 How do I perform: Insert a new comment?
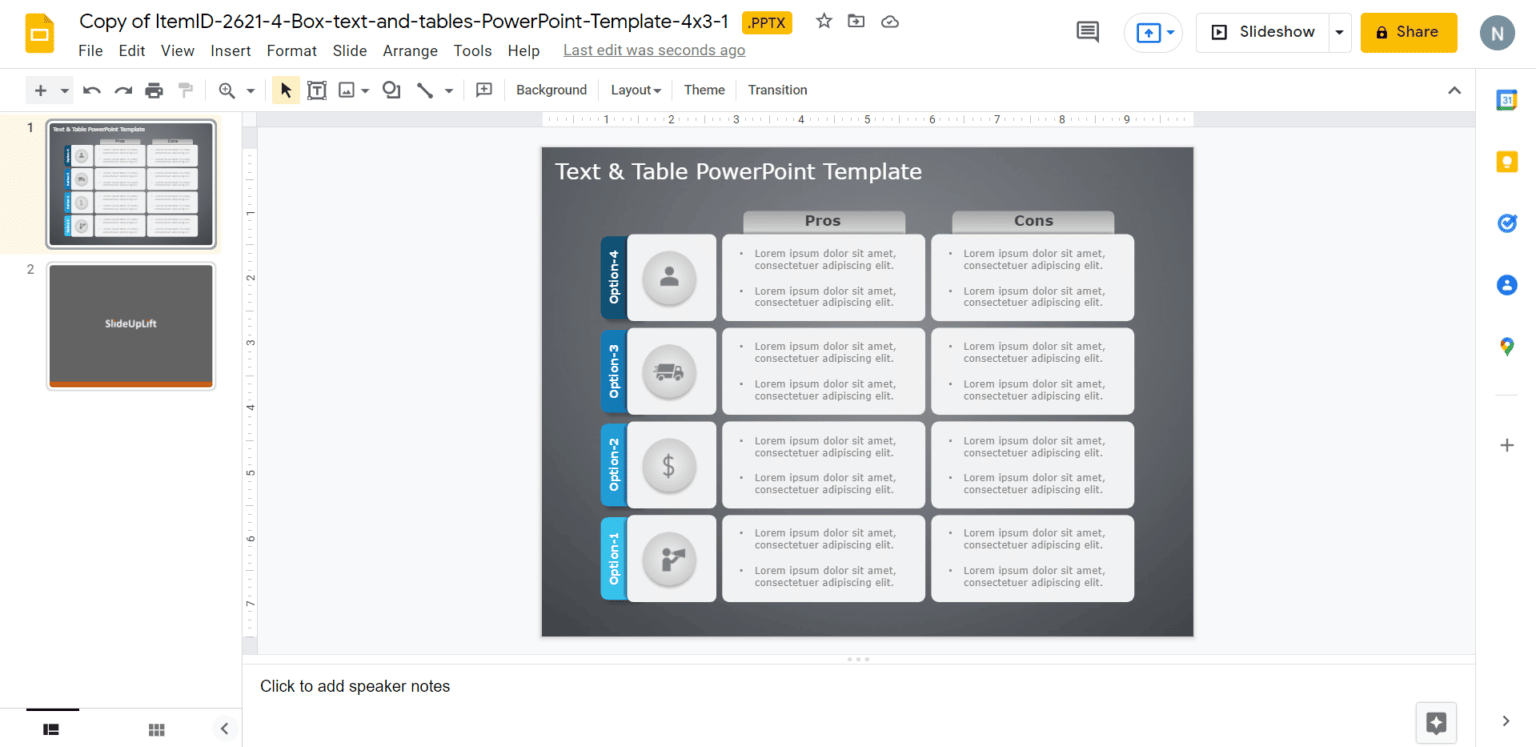click(484, 90)
